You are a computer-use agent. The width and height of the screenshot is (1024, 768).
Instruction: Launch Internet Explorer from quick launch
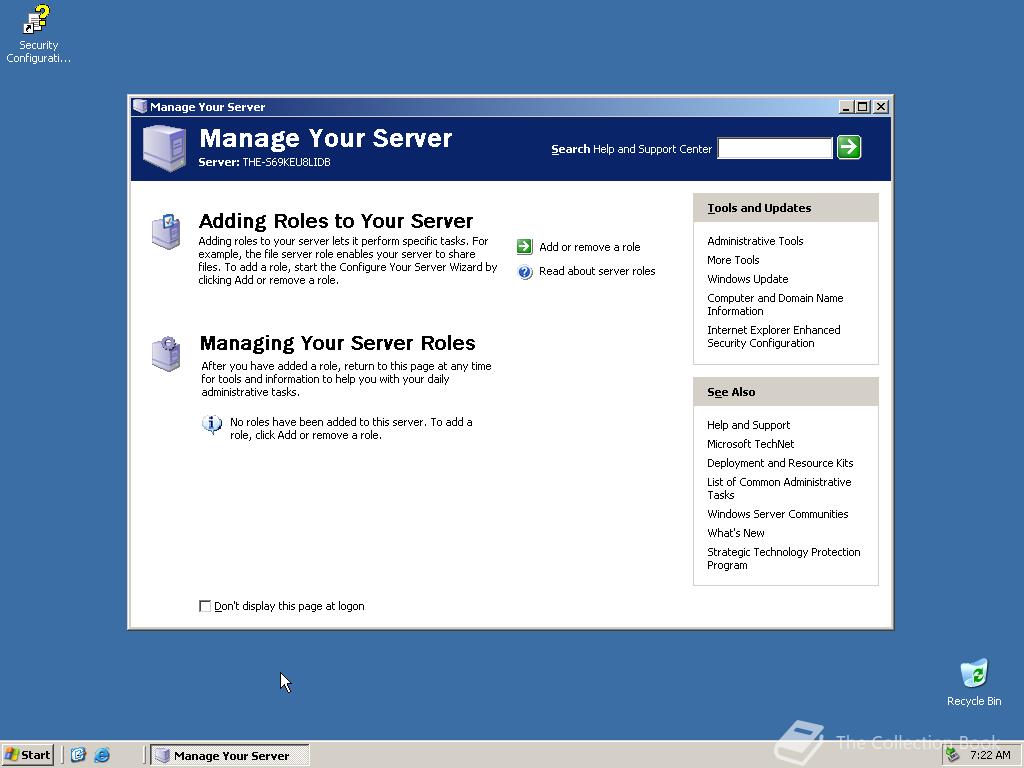pos(102,755)
